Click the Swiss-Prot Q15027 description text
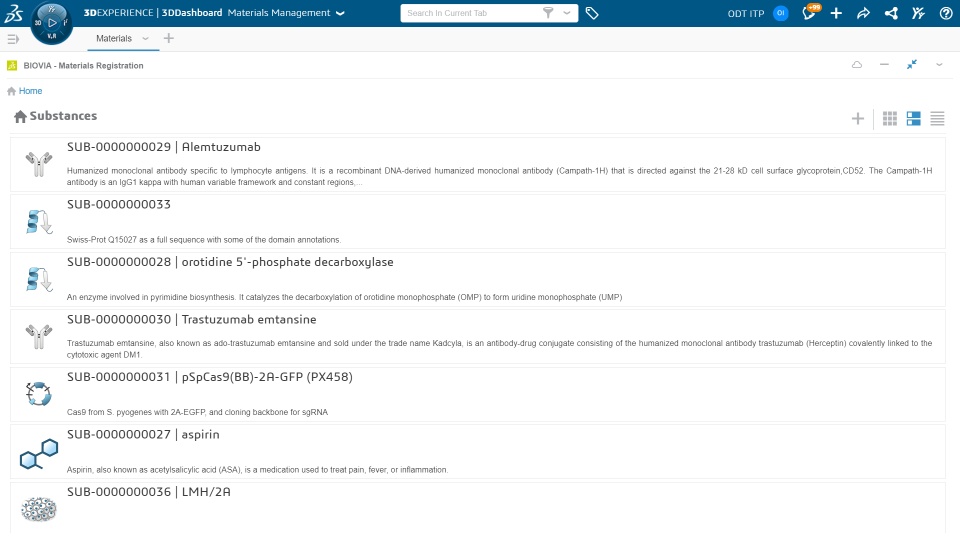This screenshot has height=540, width=960. (204, 240)
